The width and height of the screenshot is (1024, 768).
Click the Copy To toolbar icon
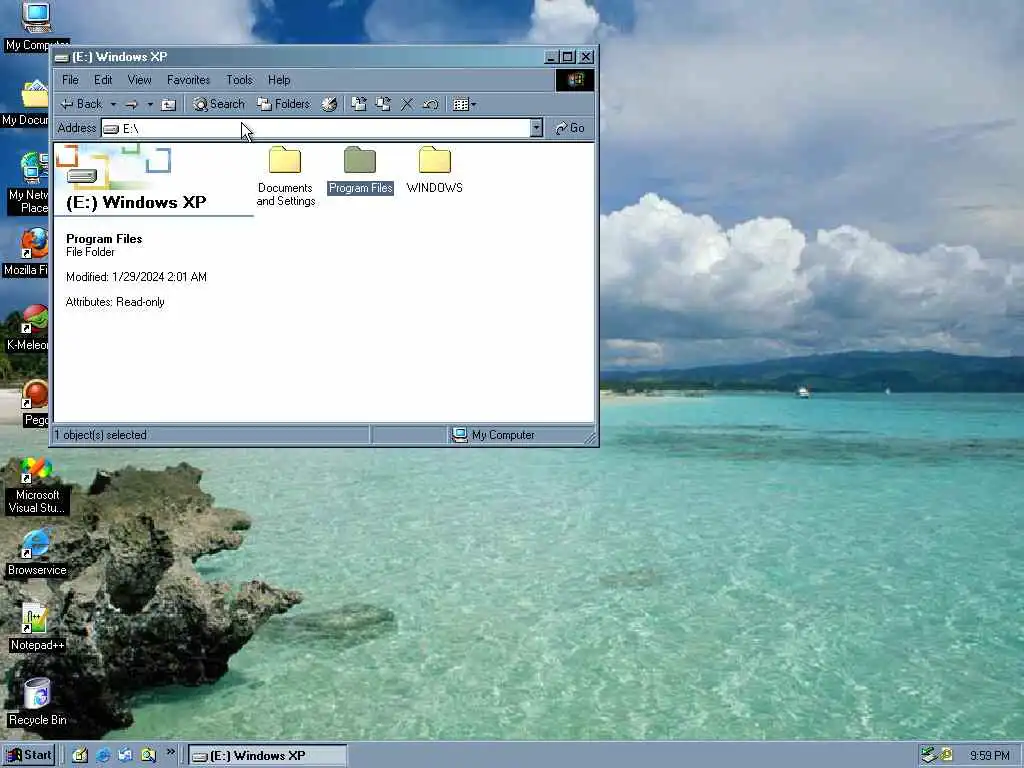[383, 104]
